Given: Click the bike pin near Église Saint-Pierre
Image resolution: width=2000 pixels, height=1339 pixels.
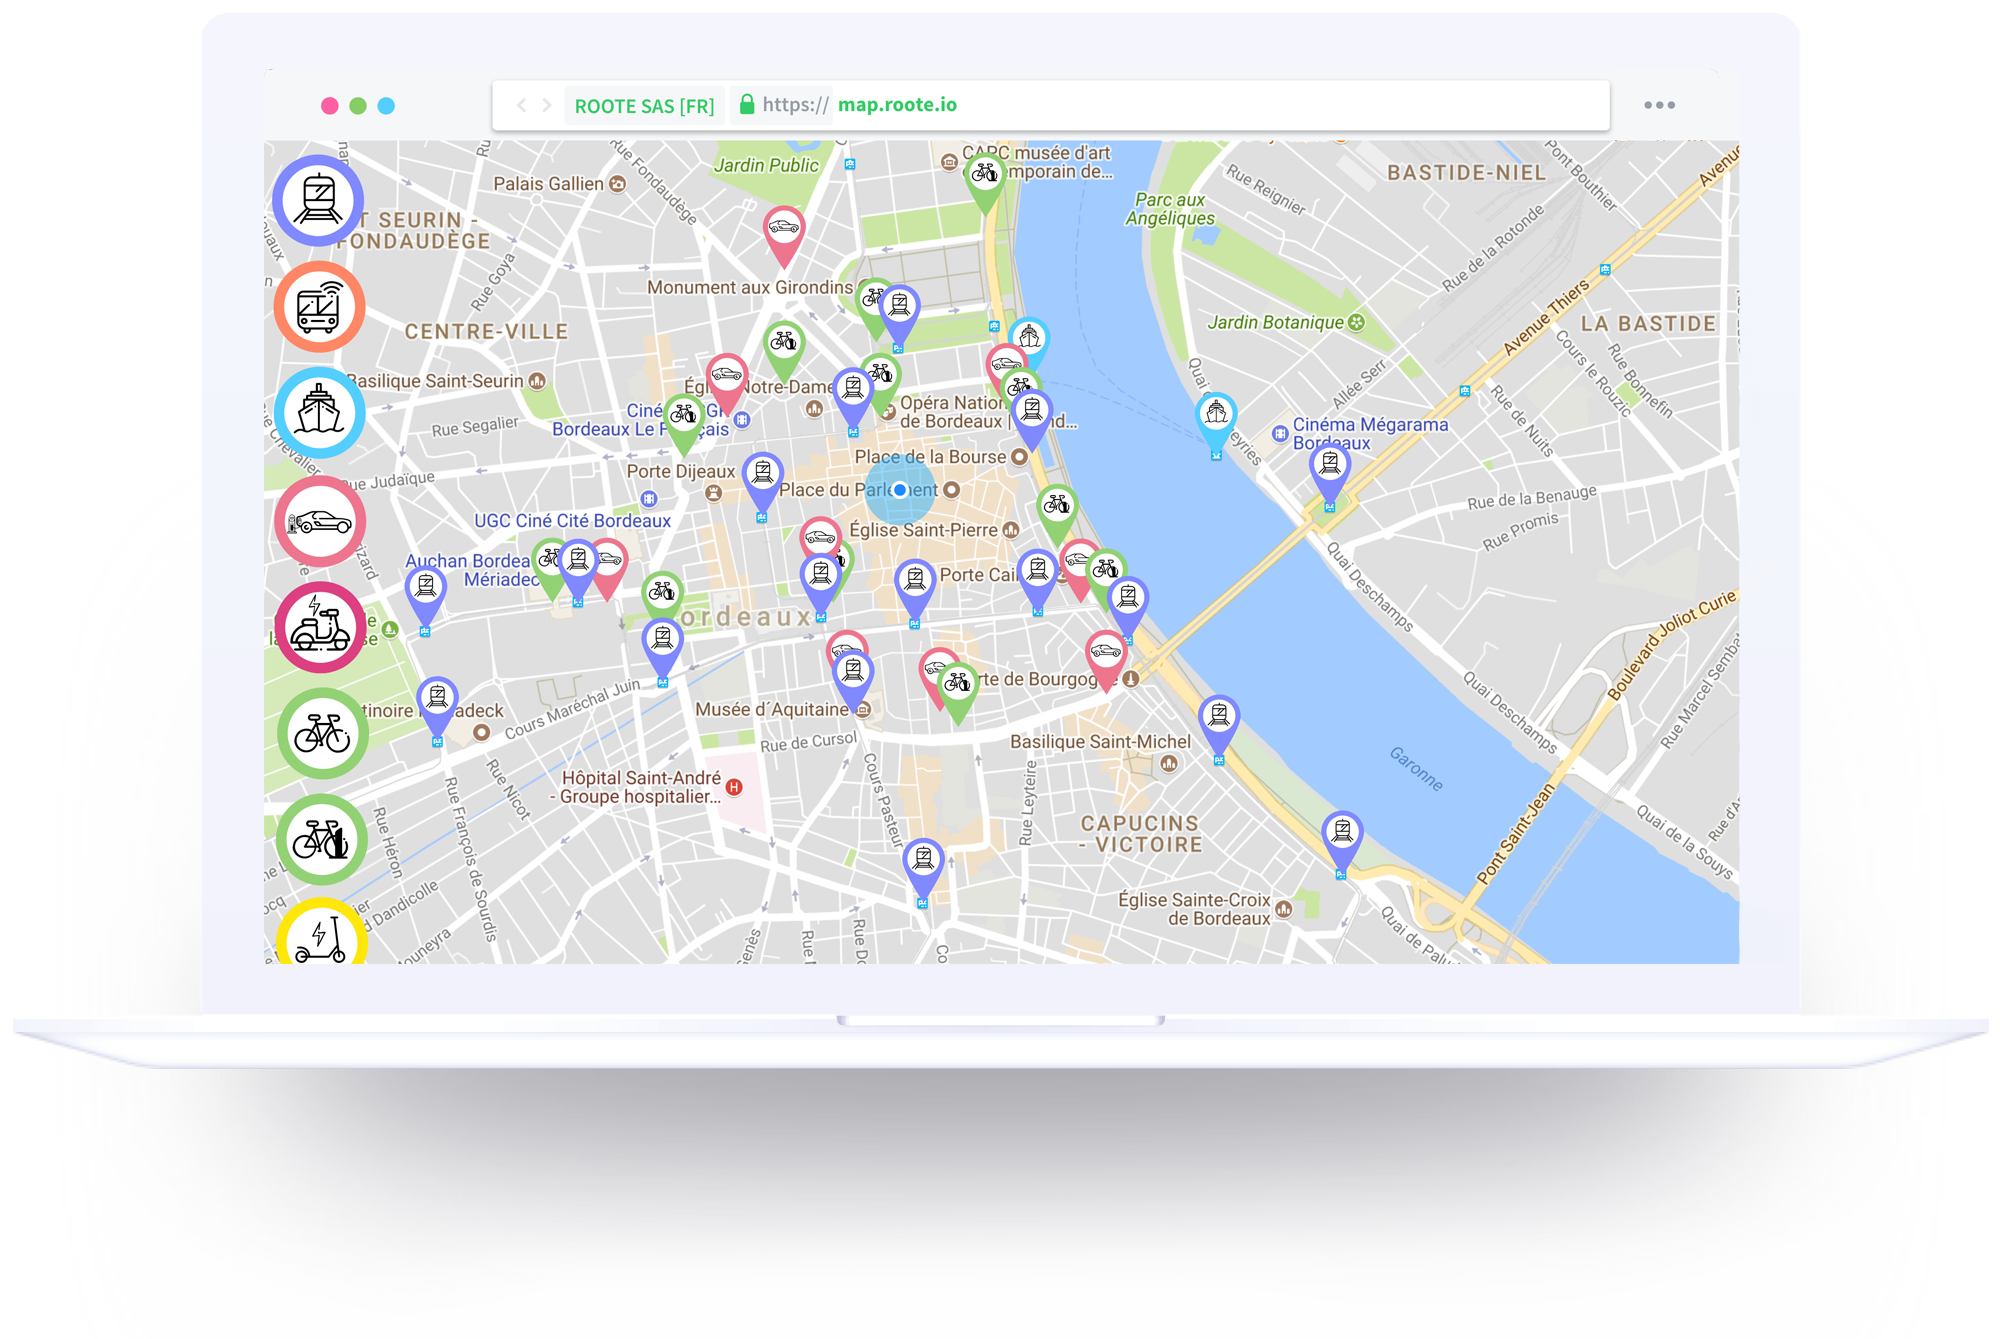Looking at the screenshot, I should (x=1057, y=516).
